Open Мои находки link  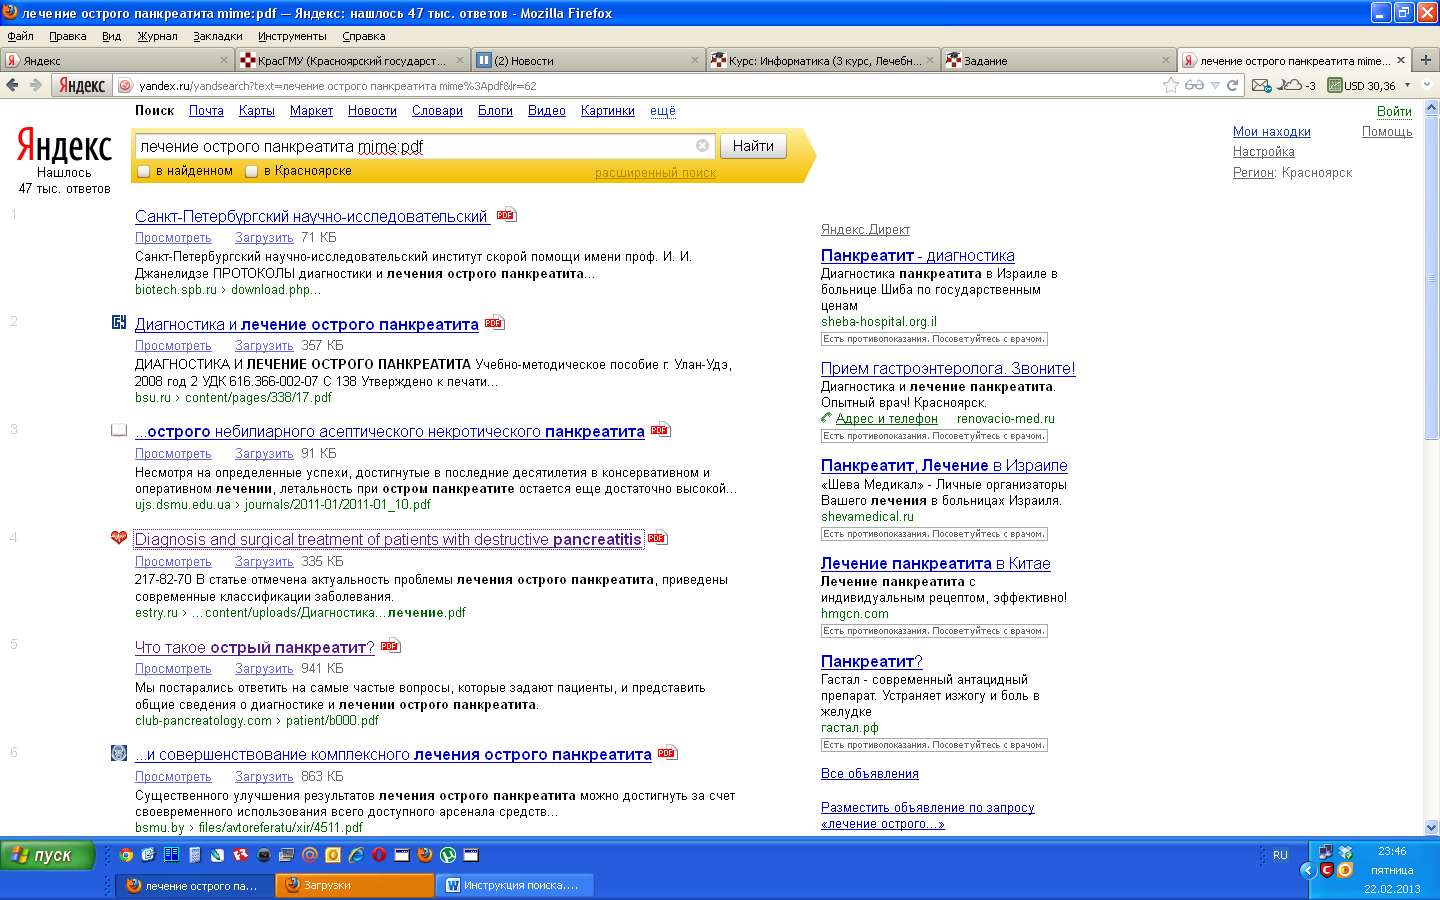point(1271,132)
